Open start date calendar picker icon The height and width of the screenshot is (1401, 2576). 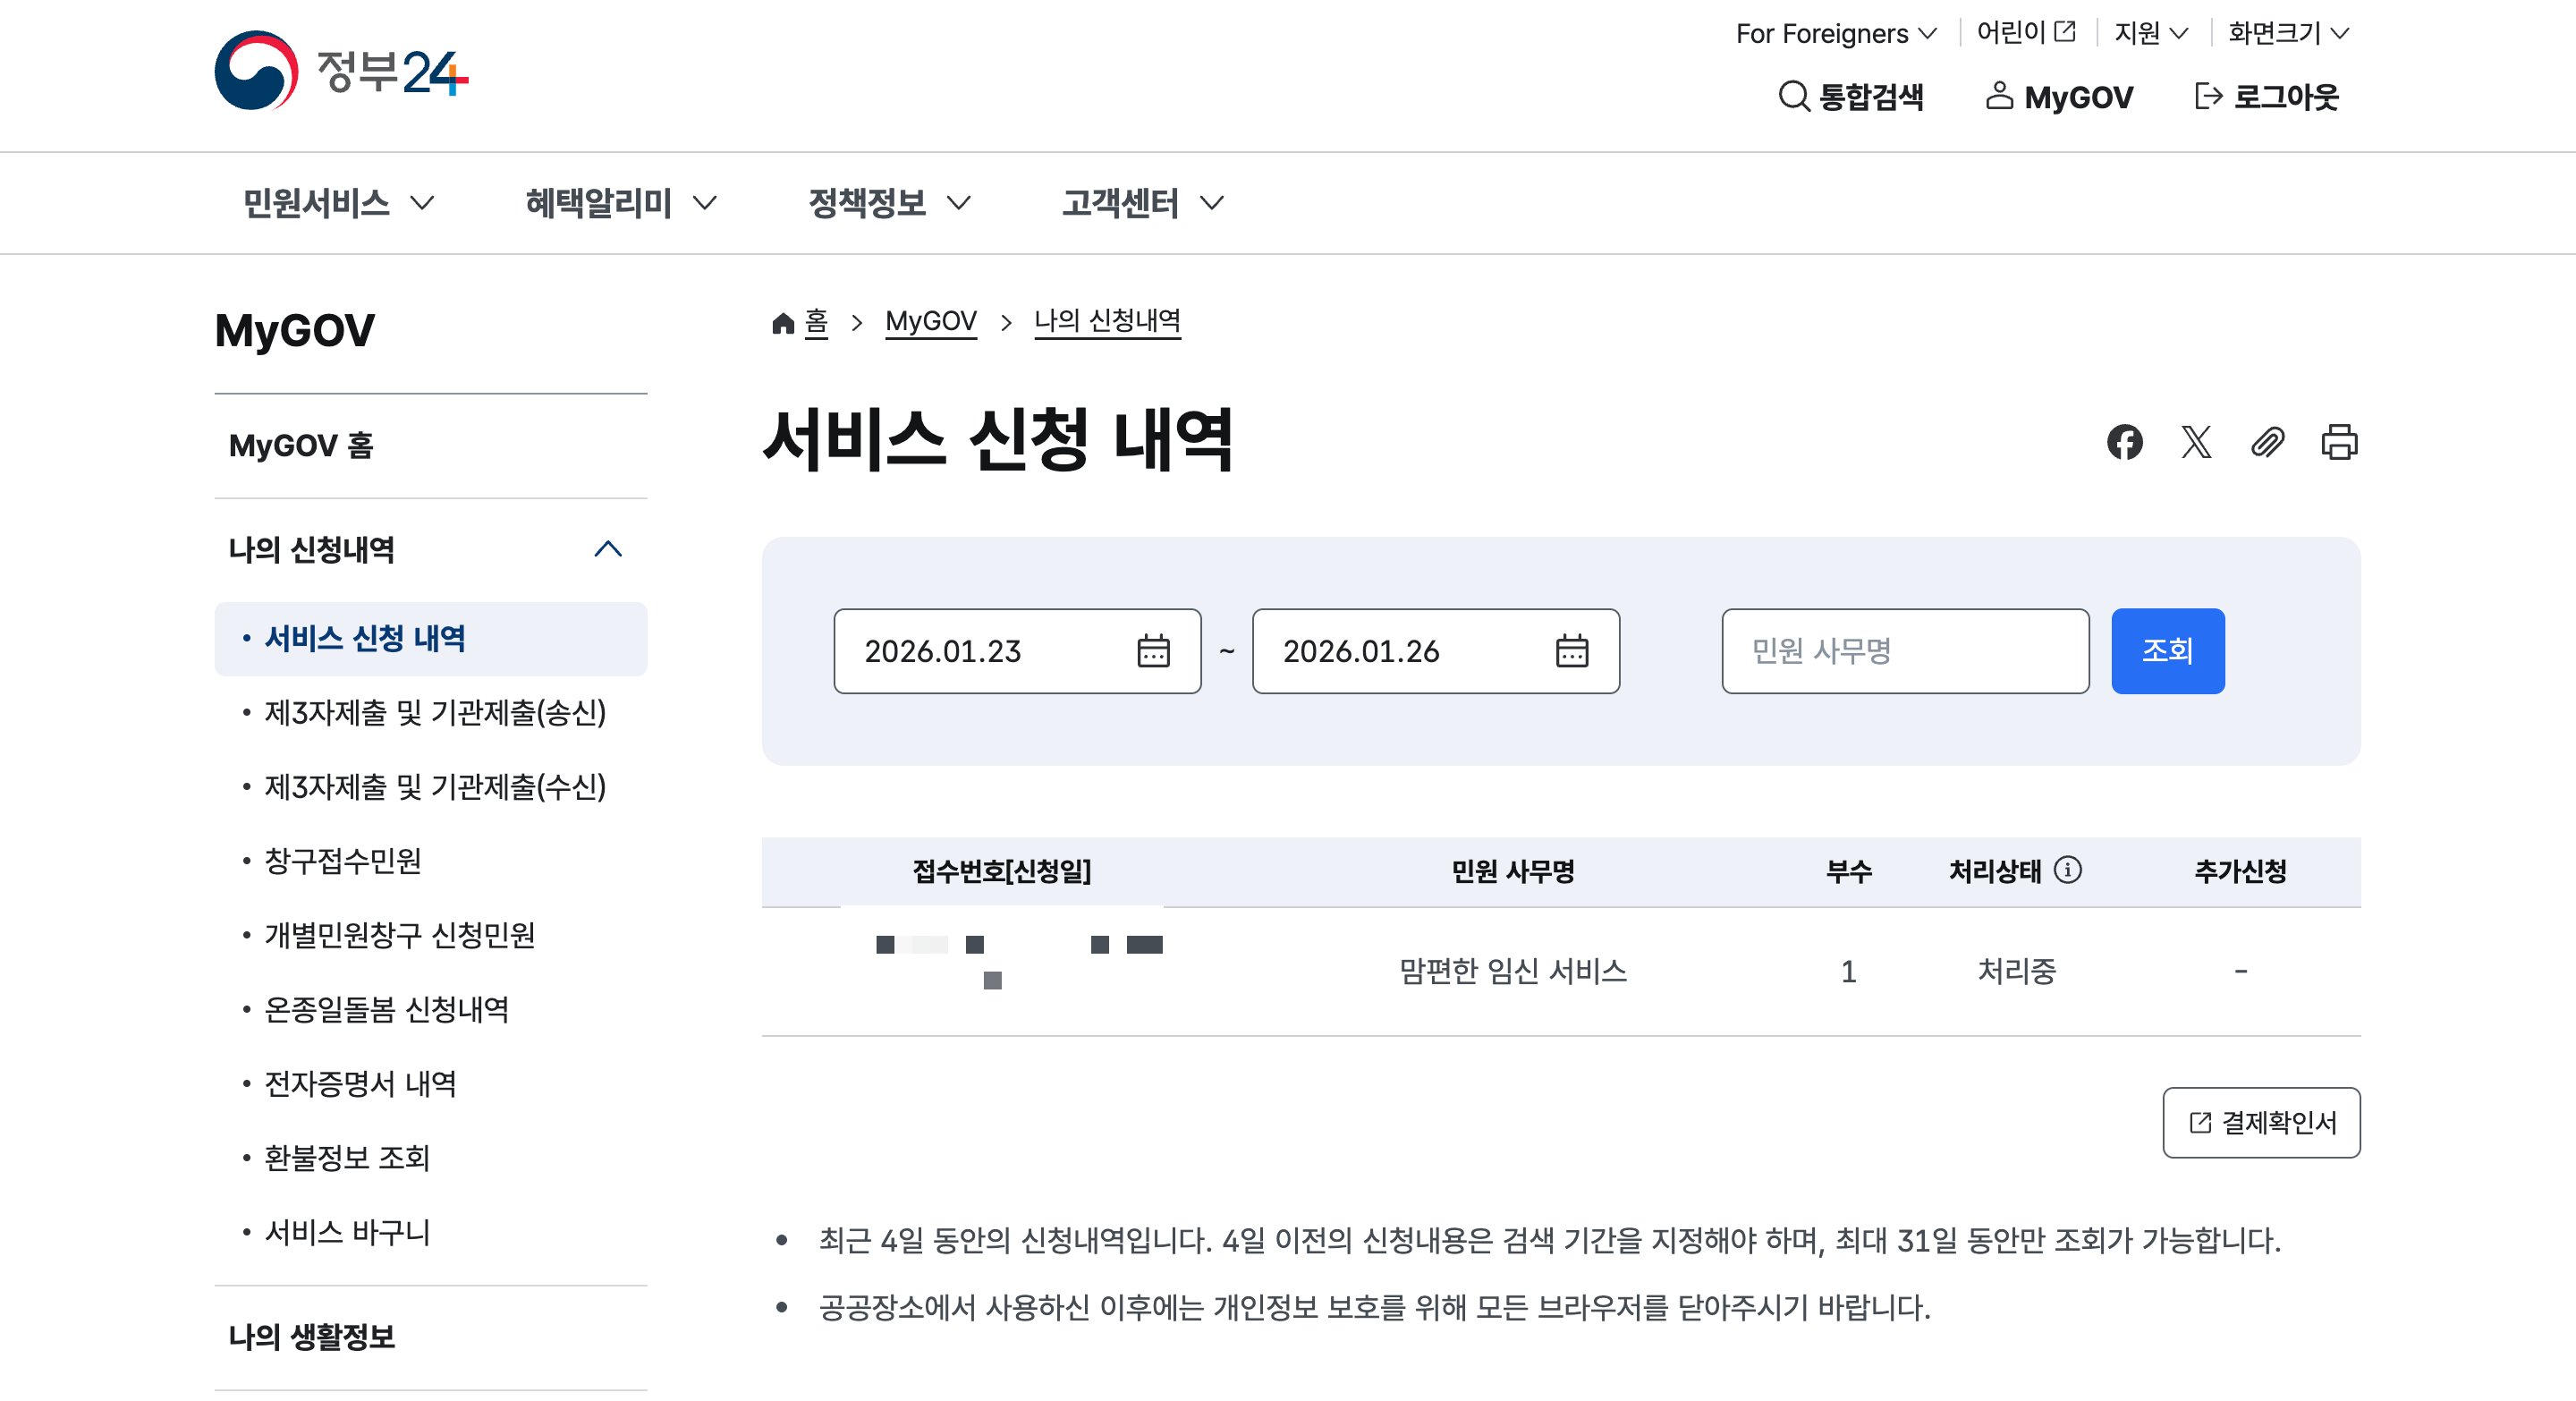(x=1153, y=651)
